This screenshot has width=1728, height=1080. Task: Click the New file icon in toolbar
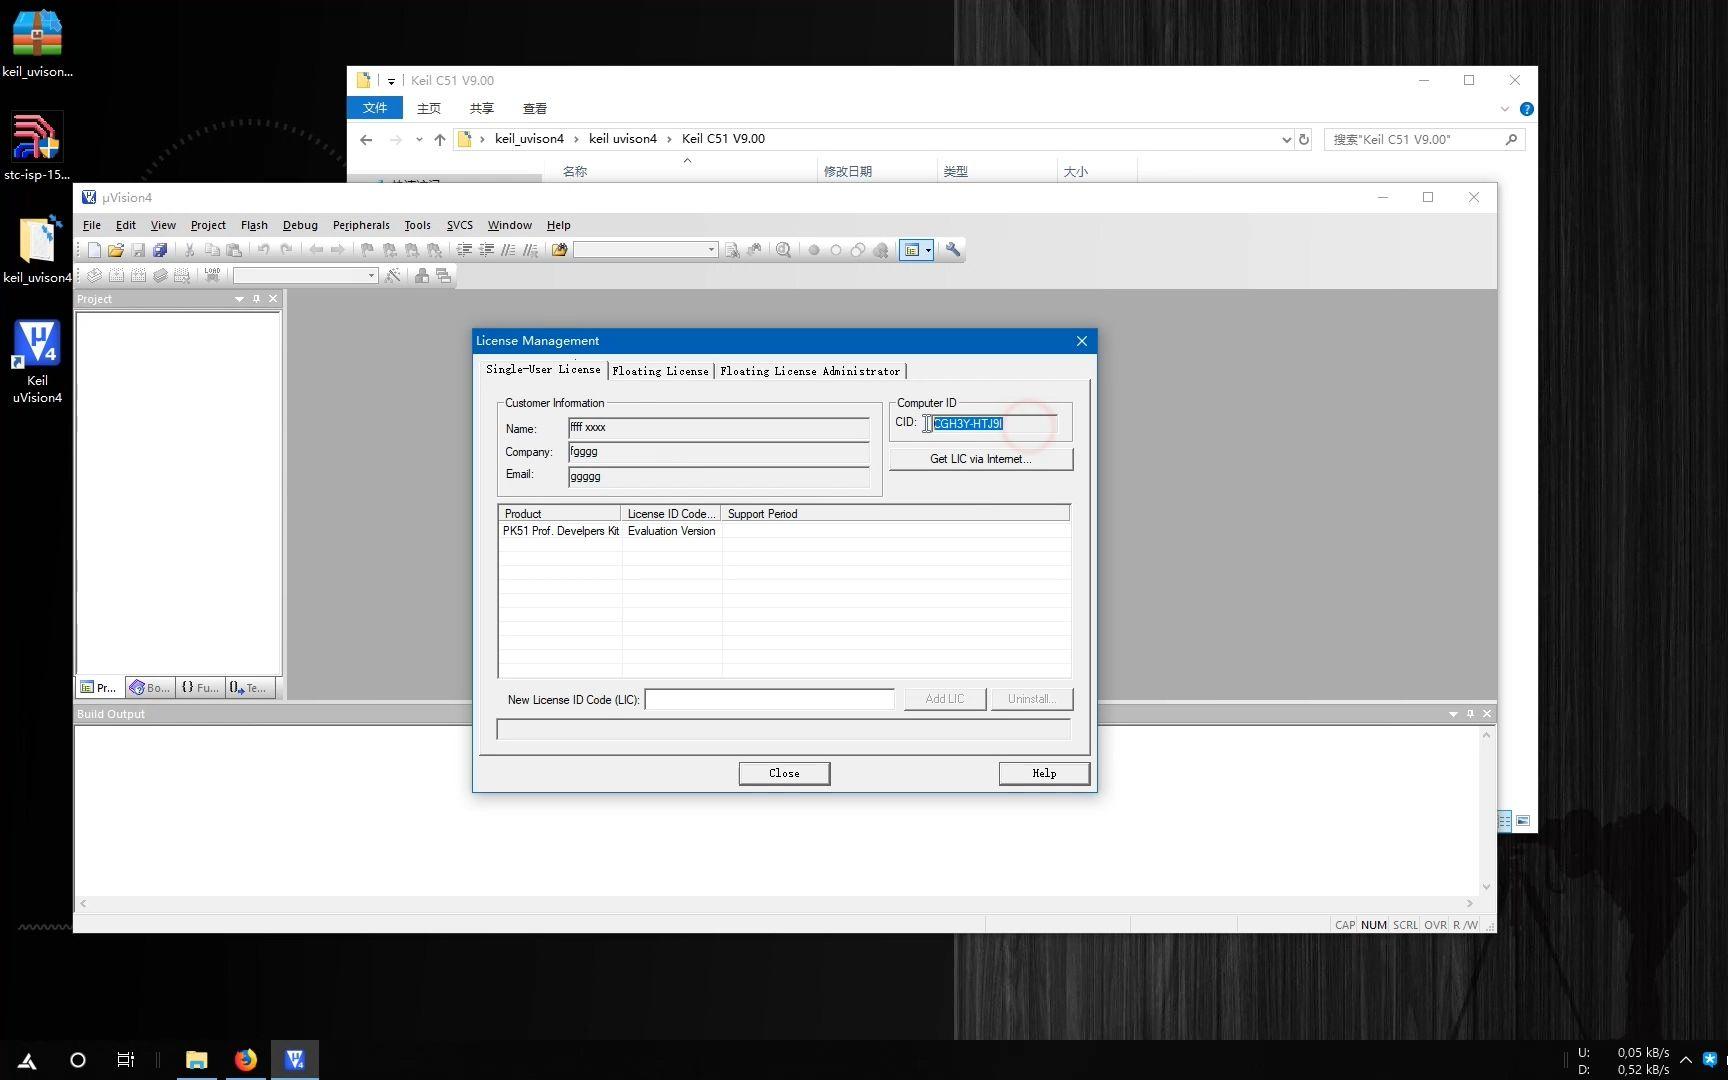click(94, 250)
